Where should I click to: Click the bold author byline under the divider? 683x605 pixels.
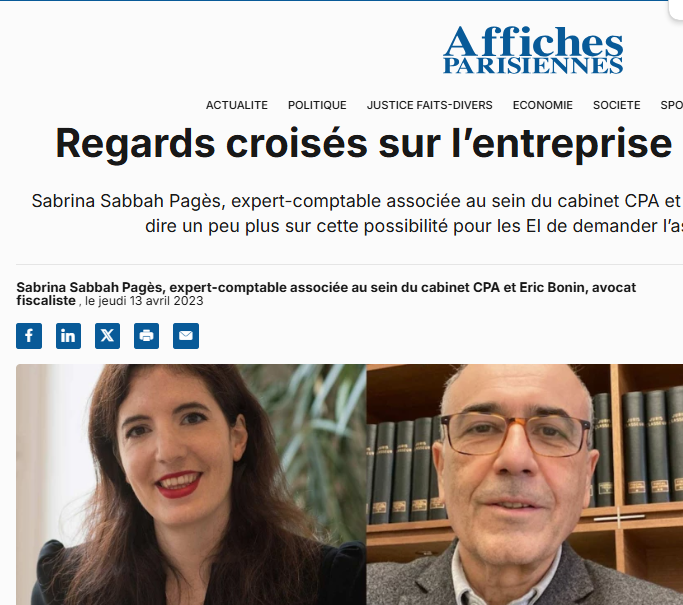[x=326, y=294]
